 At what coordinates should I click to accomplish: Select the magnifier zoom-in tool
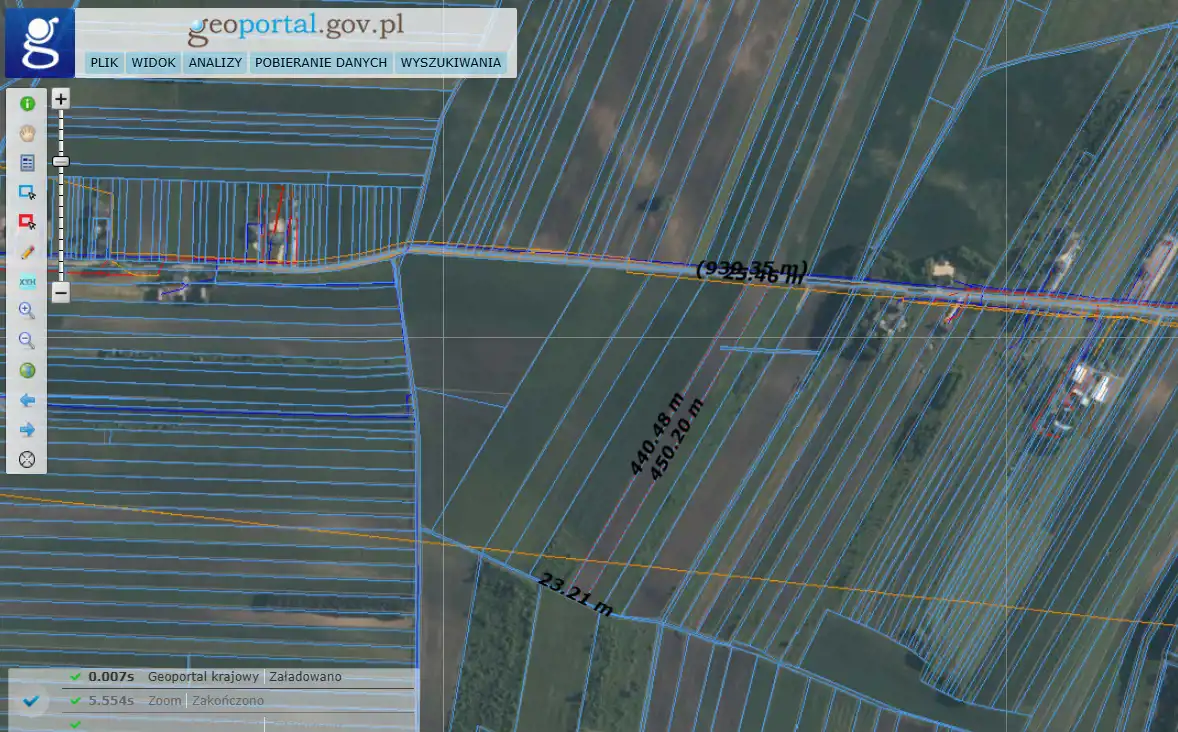(x=27, y=311)
